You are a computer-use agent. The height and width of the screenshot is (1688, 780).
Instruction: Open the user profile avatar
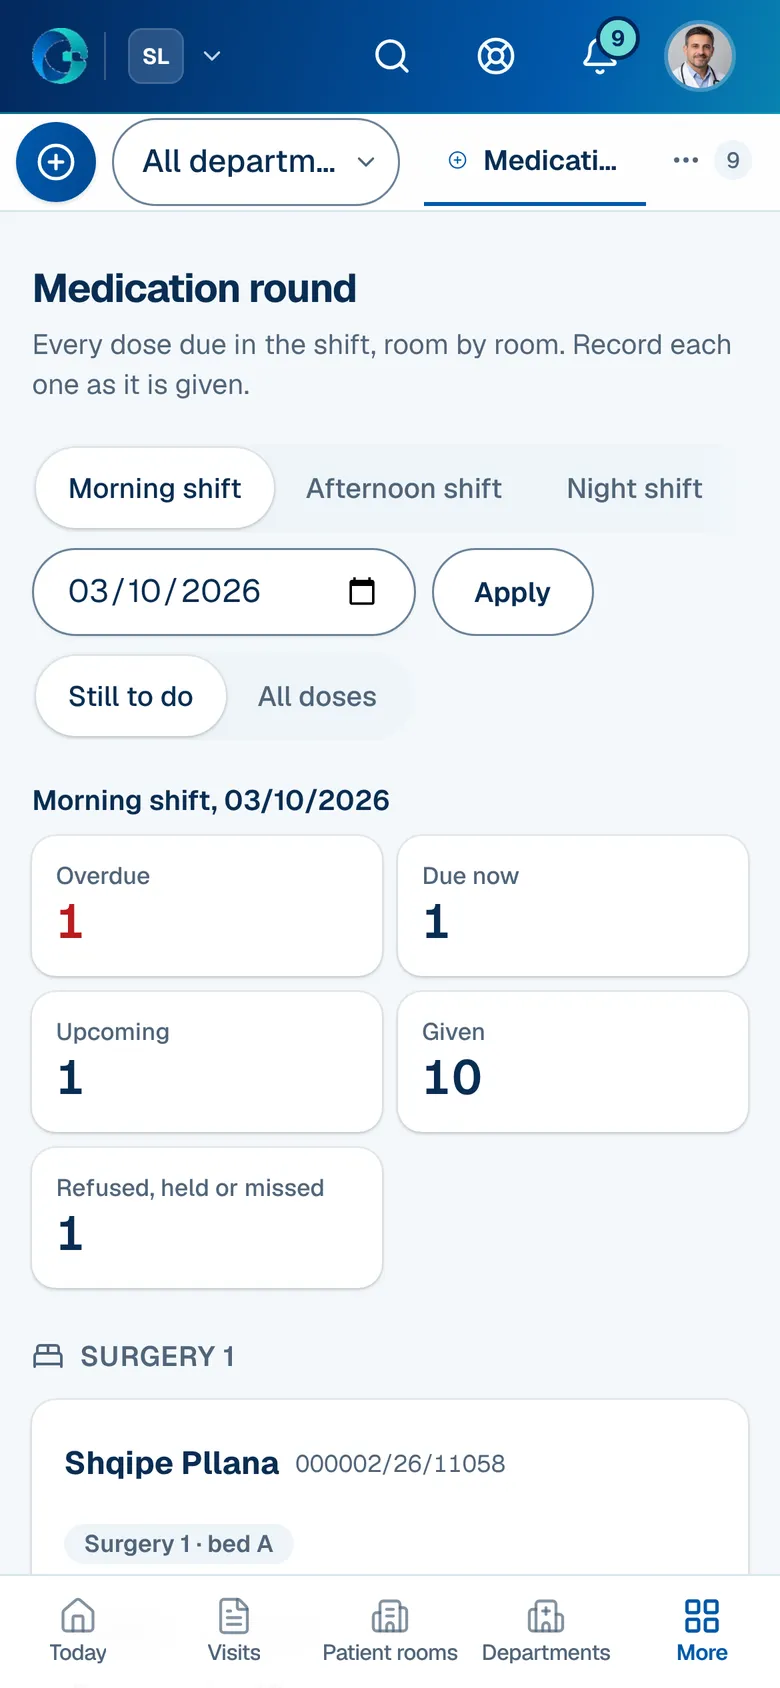700,56
